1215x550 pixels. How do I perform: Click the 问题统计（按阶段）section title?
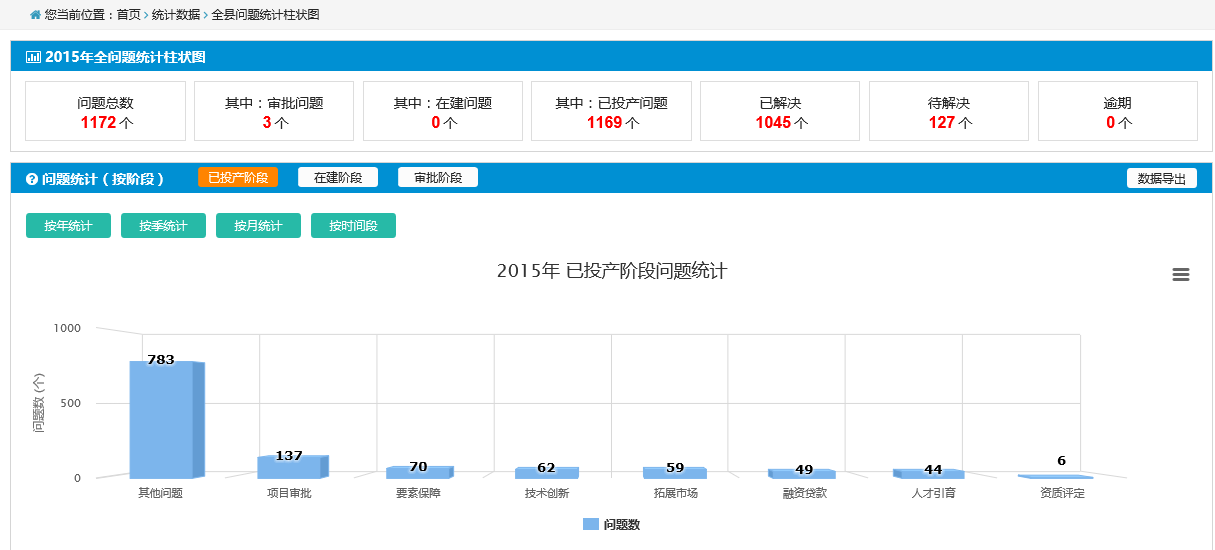click(102, 179)
